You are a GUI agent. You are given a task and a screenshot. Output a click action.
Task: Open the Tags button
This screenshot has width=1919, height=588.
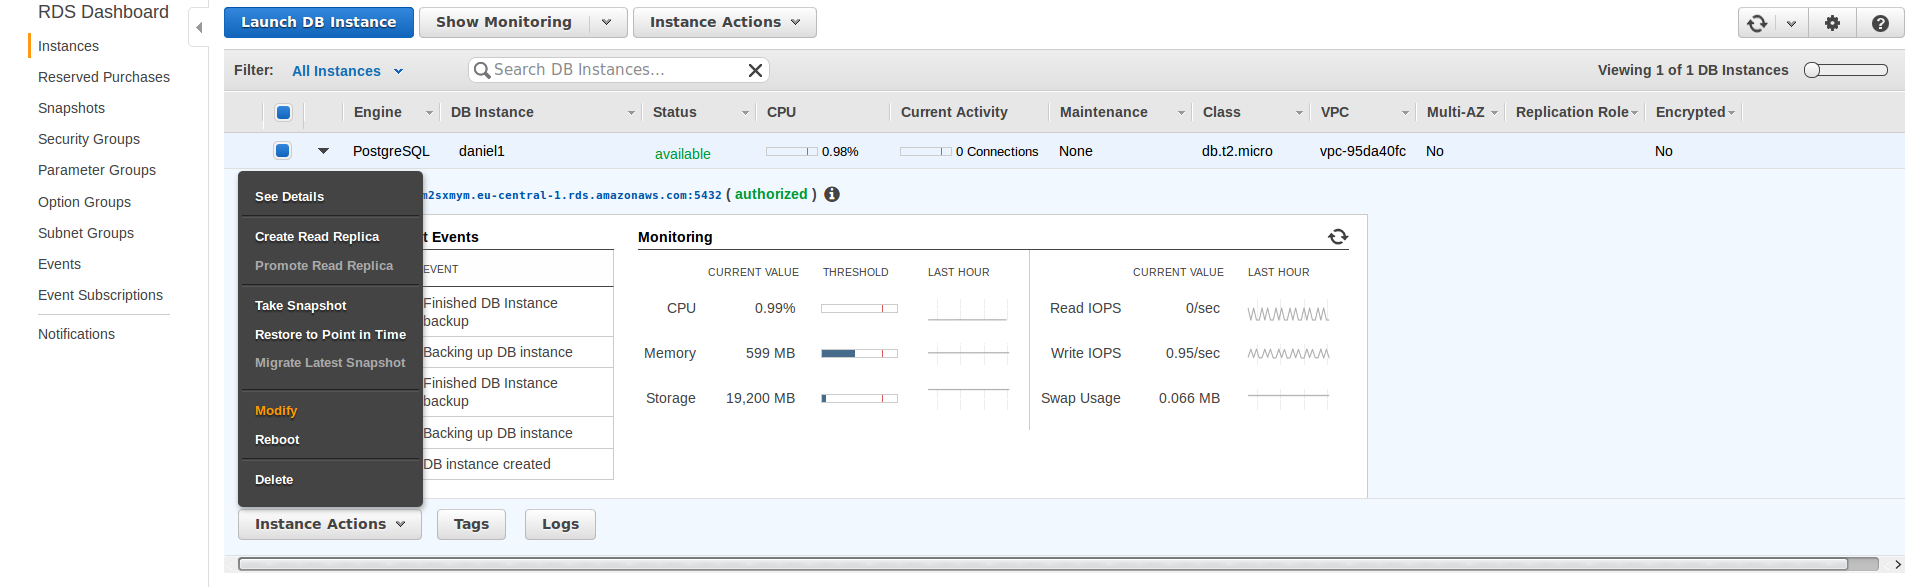471,524
